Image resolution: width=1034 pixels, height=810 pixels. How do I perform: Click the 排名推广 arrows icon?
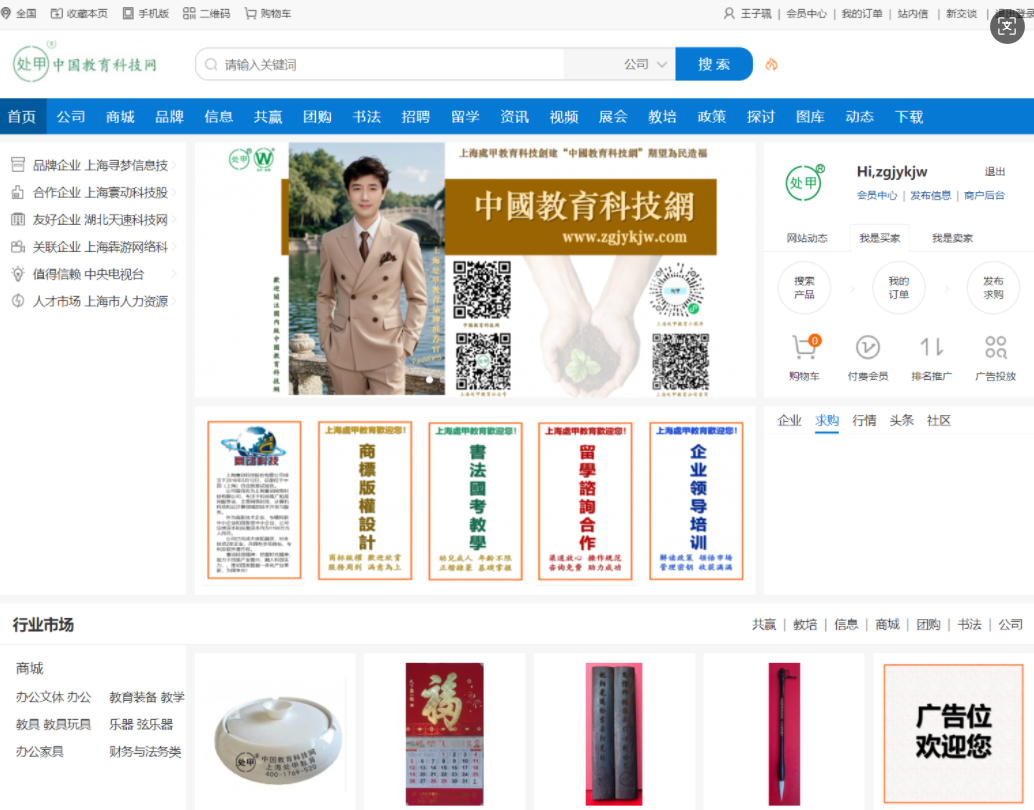(932, 347)
